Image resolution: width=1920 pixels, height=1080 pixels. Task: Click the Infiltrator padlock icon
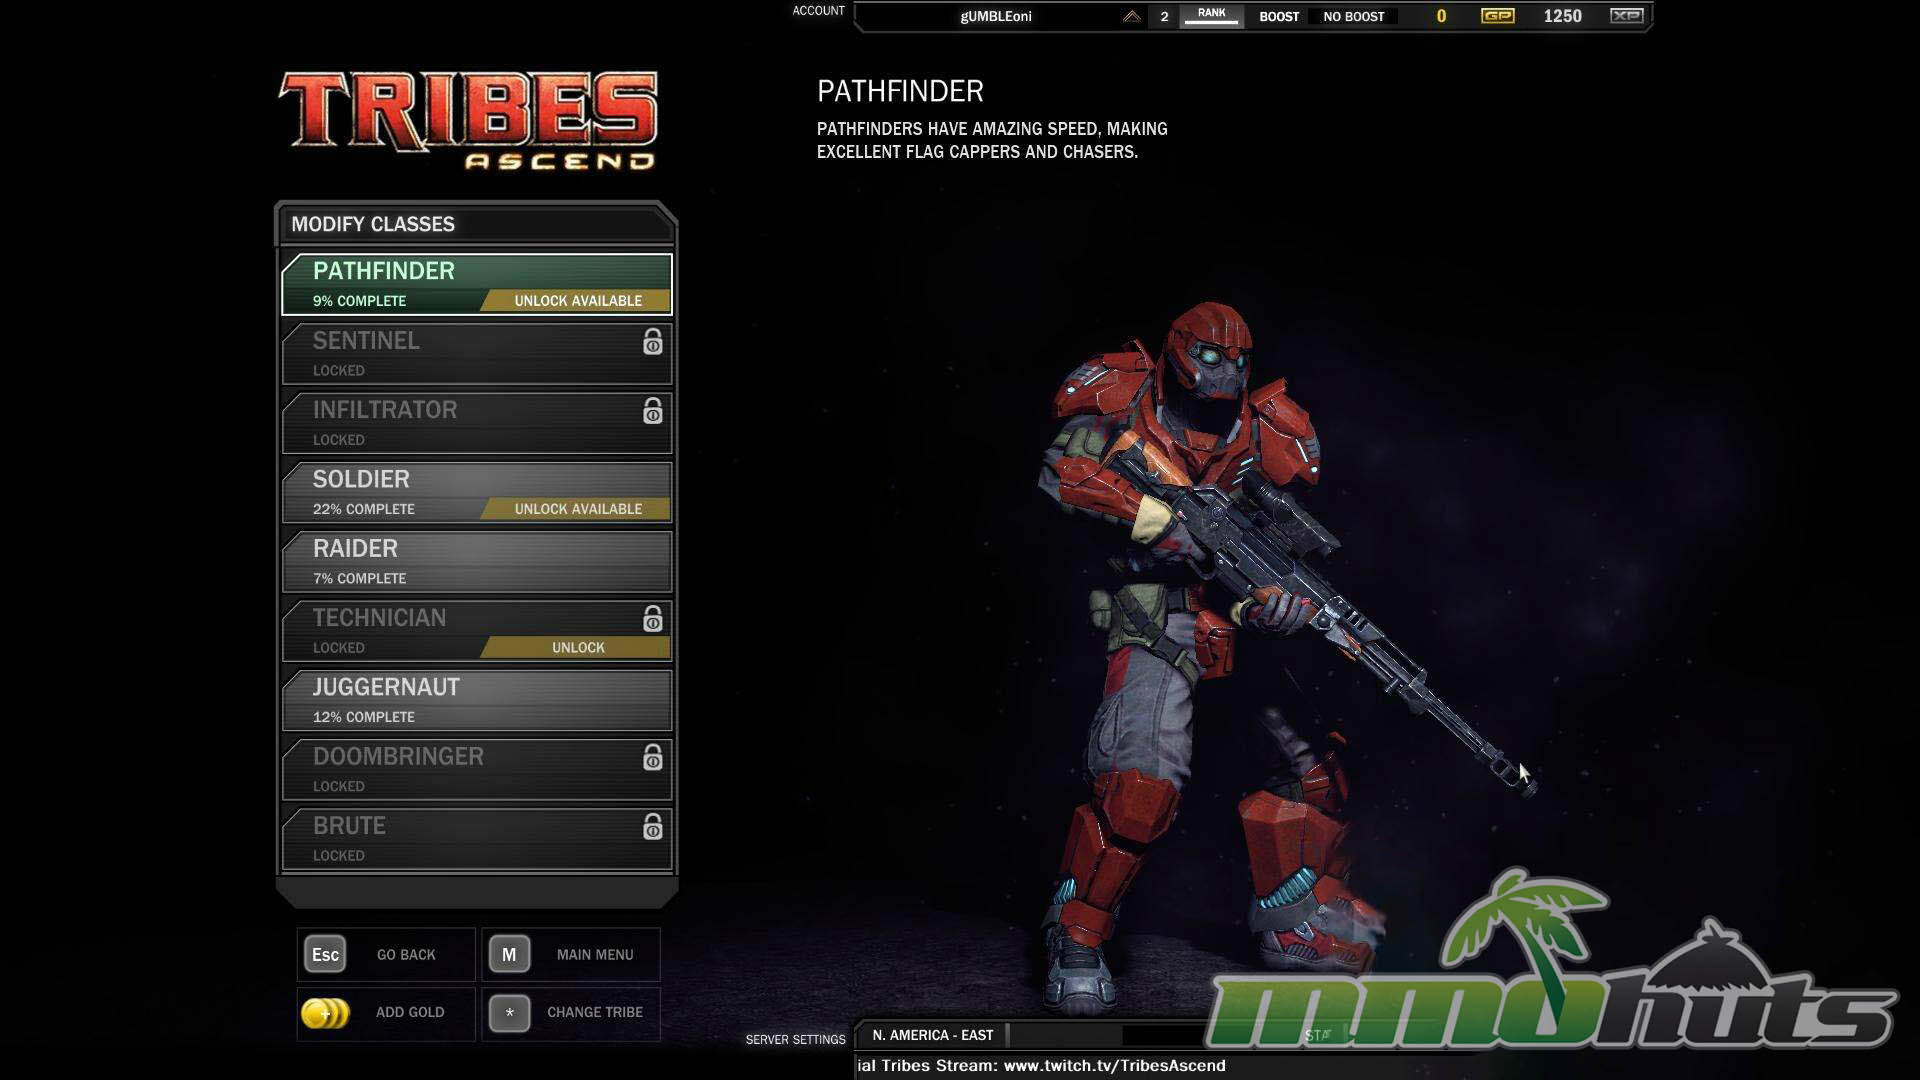point(652,411)
